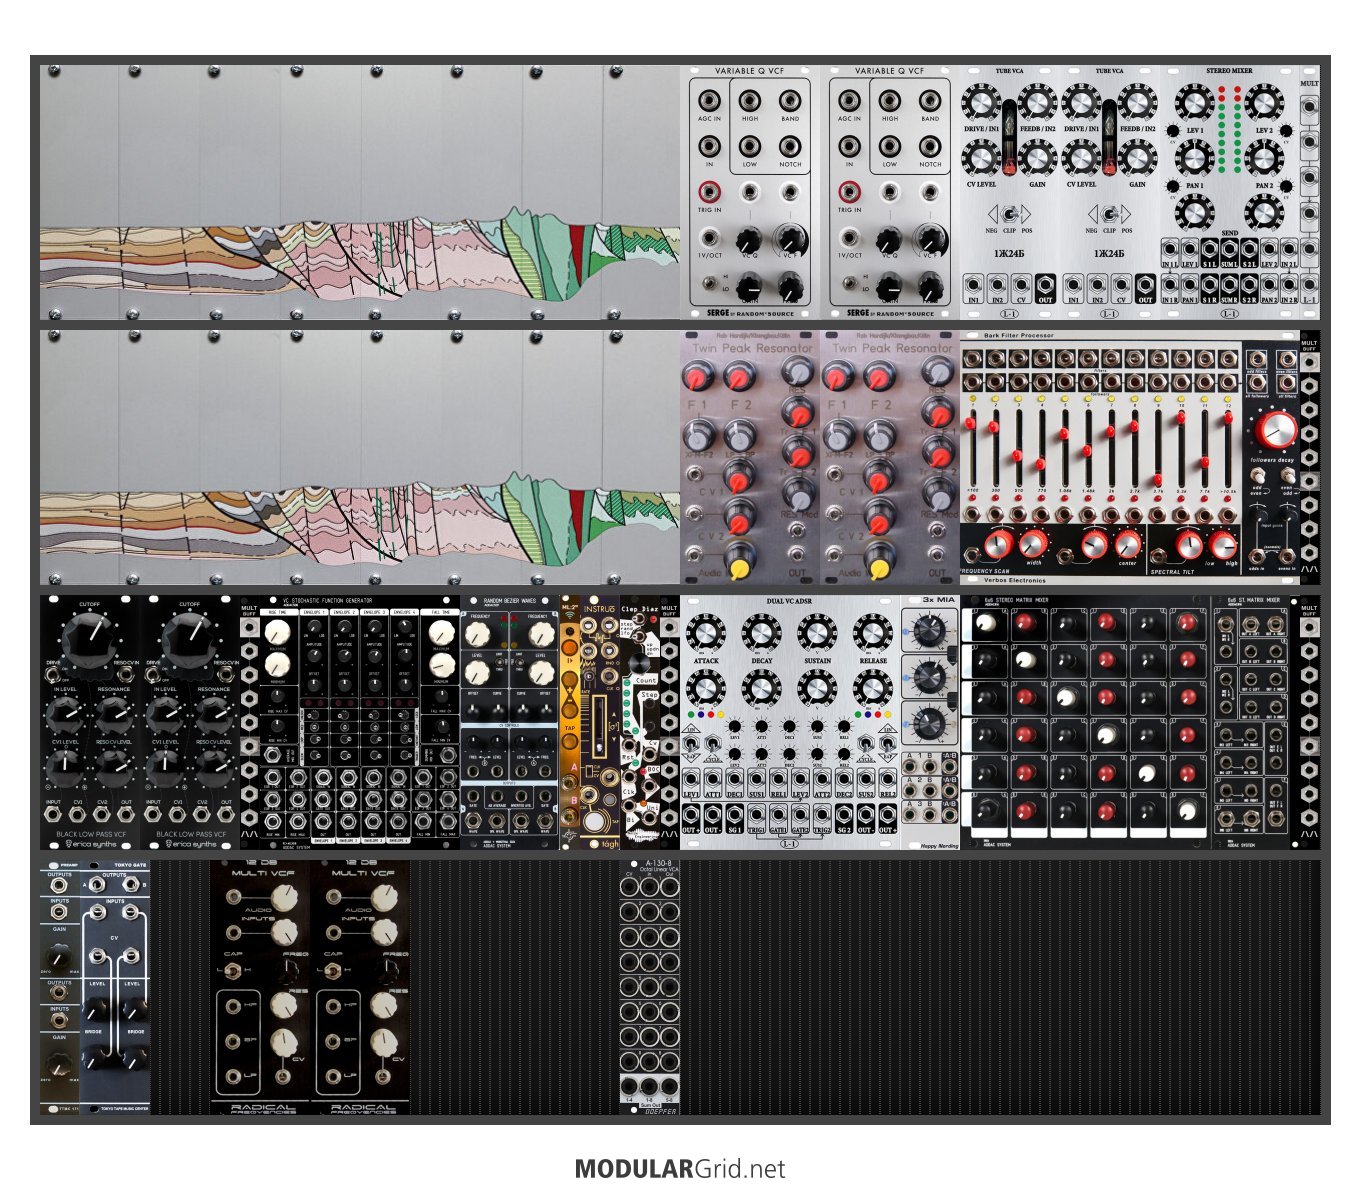Screen dimensions: 1361x1190
Task: Click the bottom knob on 3x MIA
Action: click(929, 722)
